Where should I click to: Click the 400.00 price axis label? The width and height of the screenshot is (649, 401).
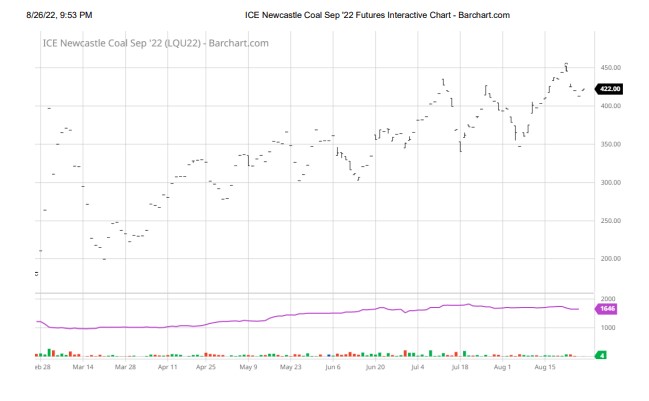point(610,106)
